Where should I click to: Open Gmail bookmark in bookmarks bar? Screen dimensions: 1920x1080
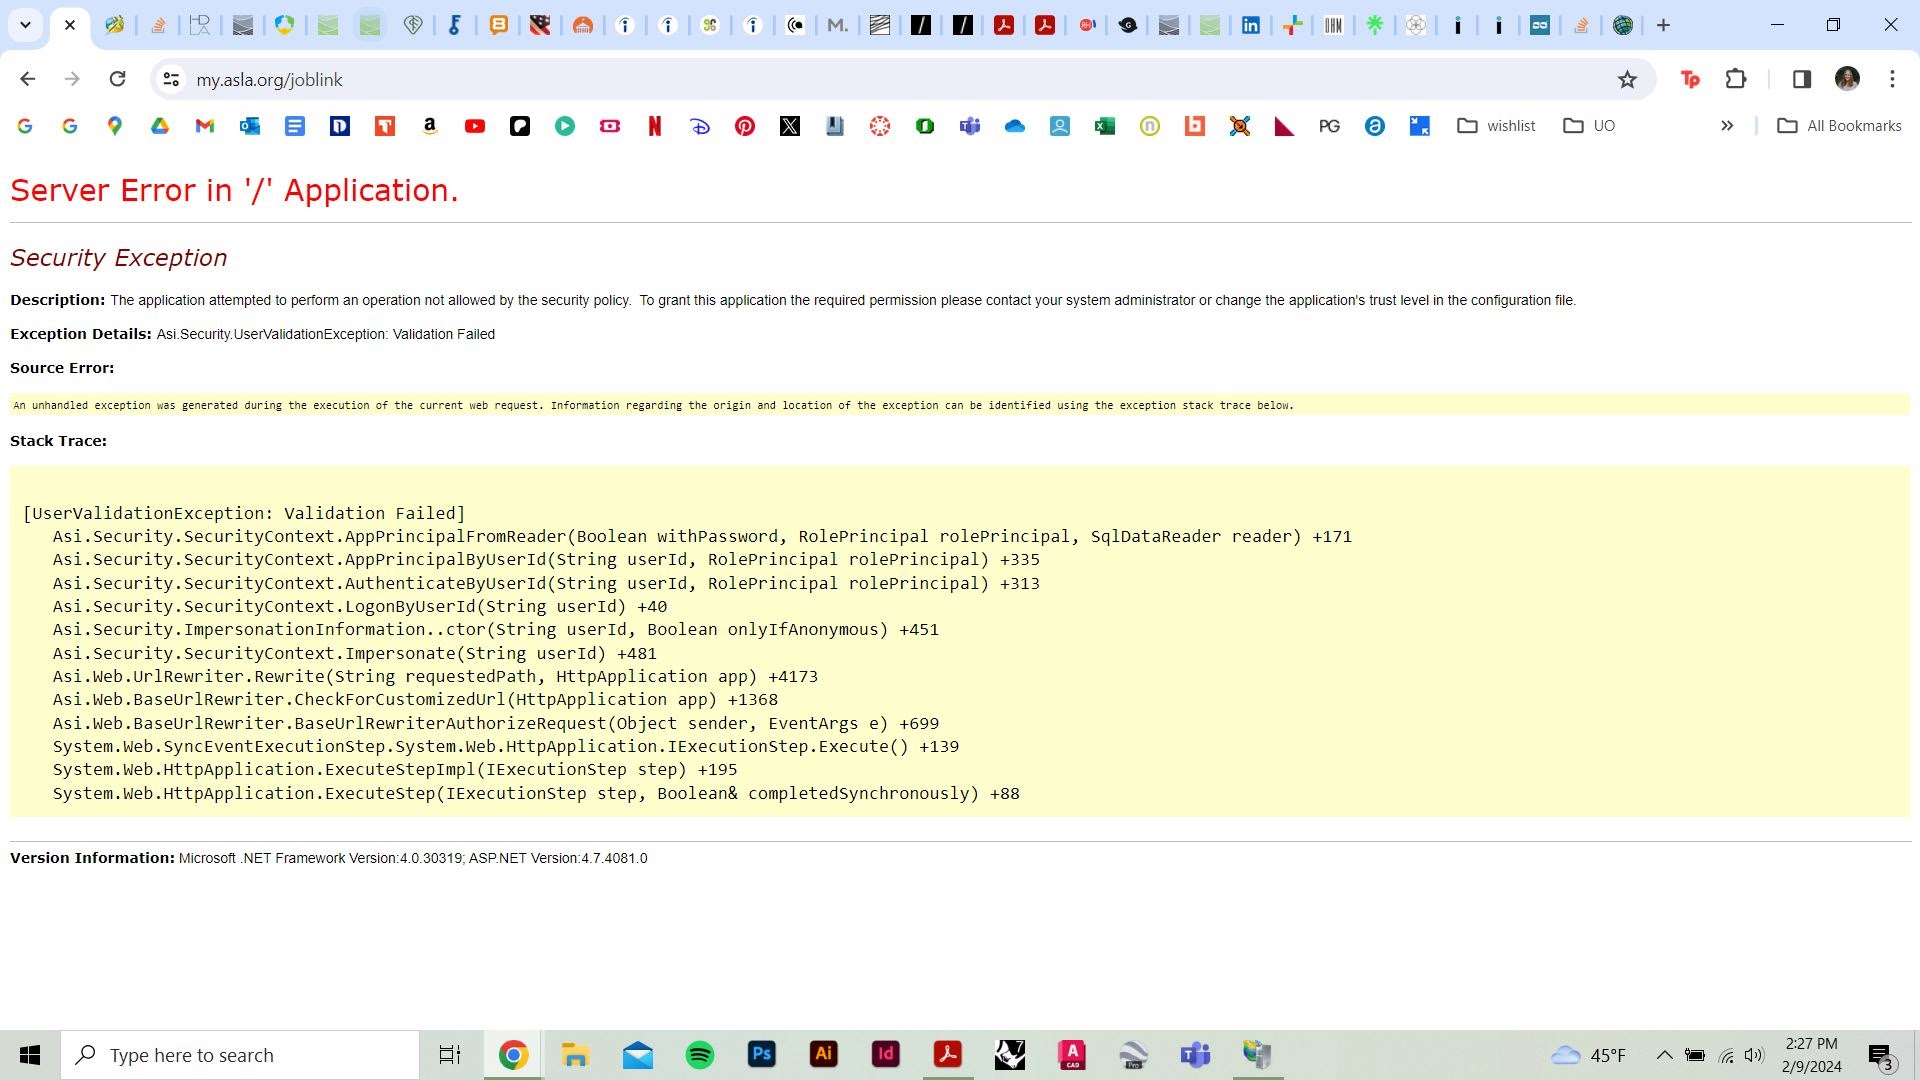click(x=205, y=126)
